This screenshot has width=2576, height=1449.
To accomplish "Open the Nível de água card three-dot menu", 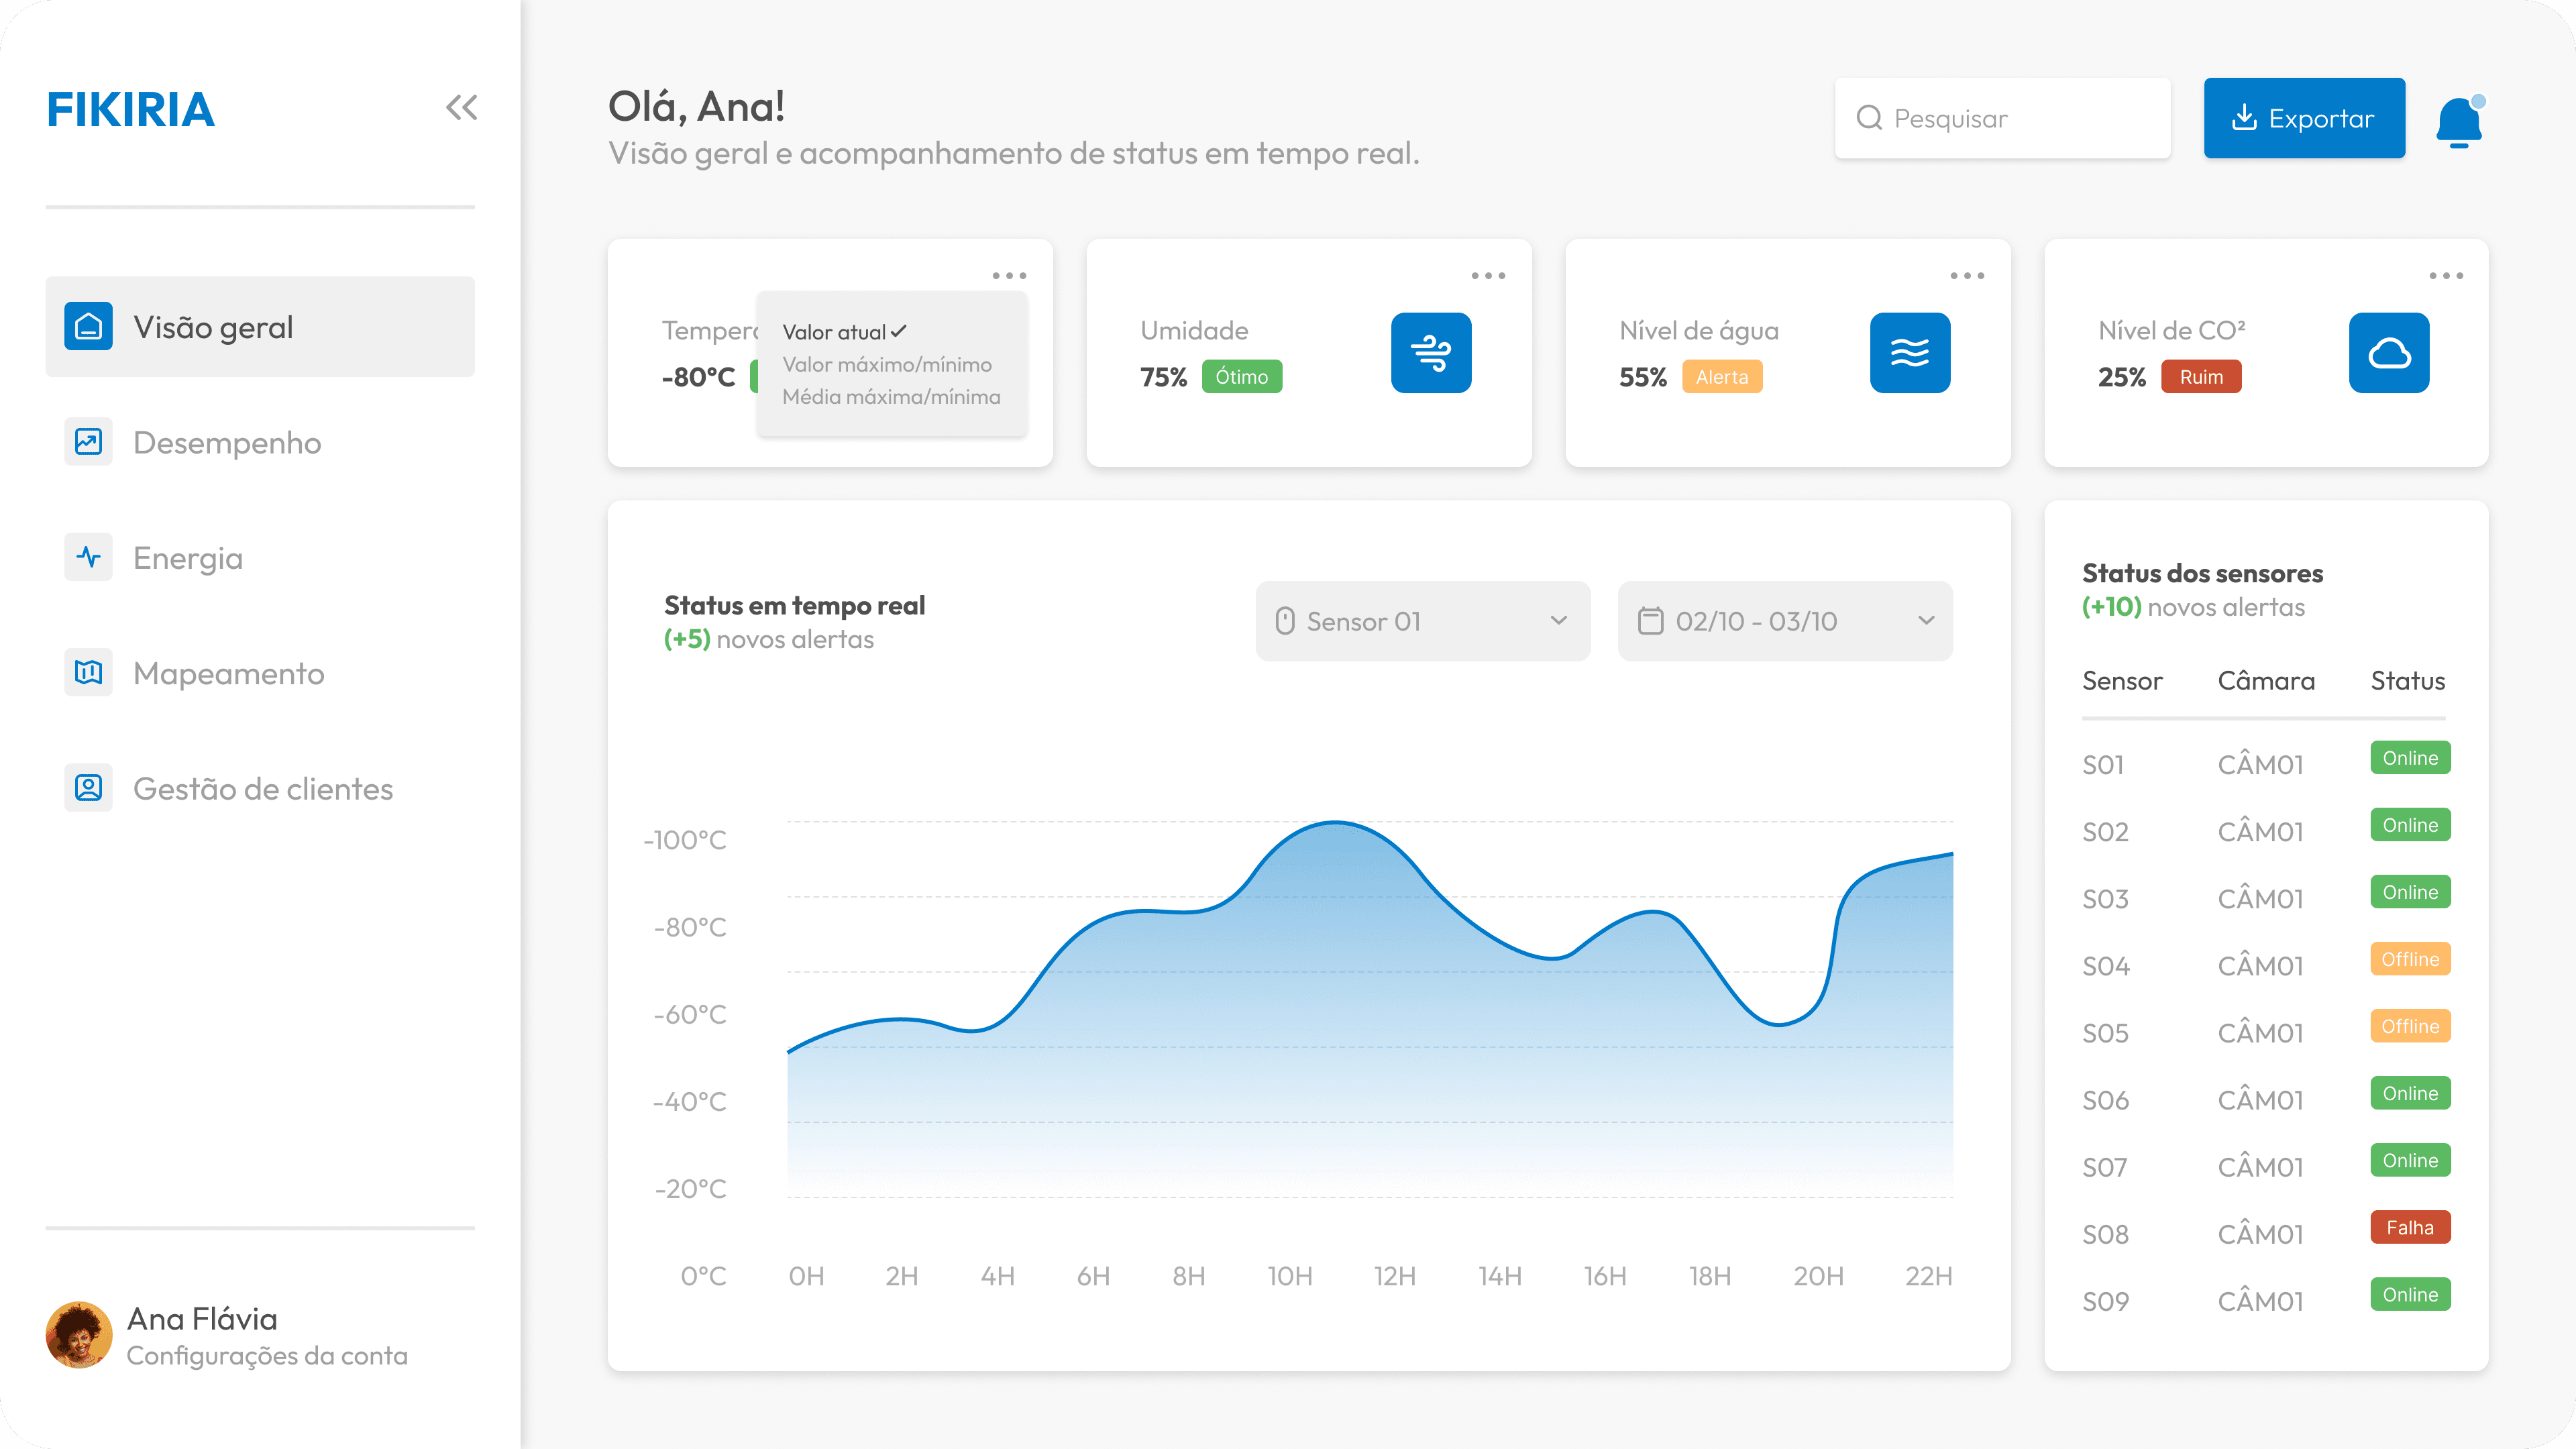I will pos(1966,276).
